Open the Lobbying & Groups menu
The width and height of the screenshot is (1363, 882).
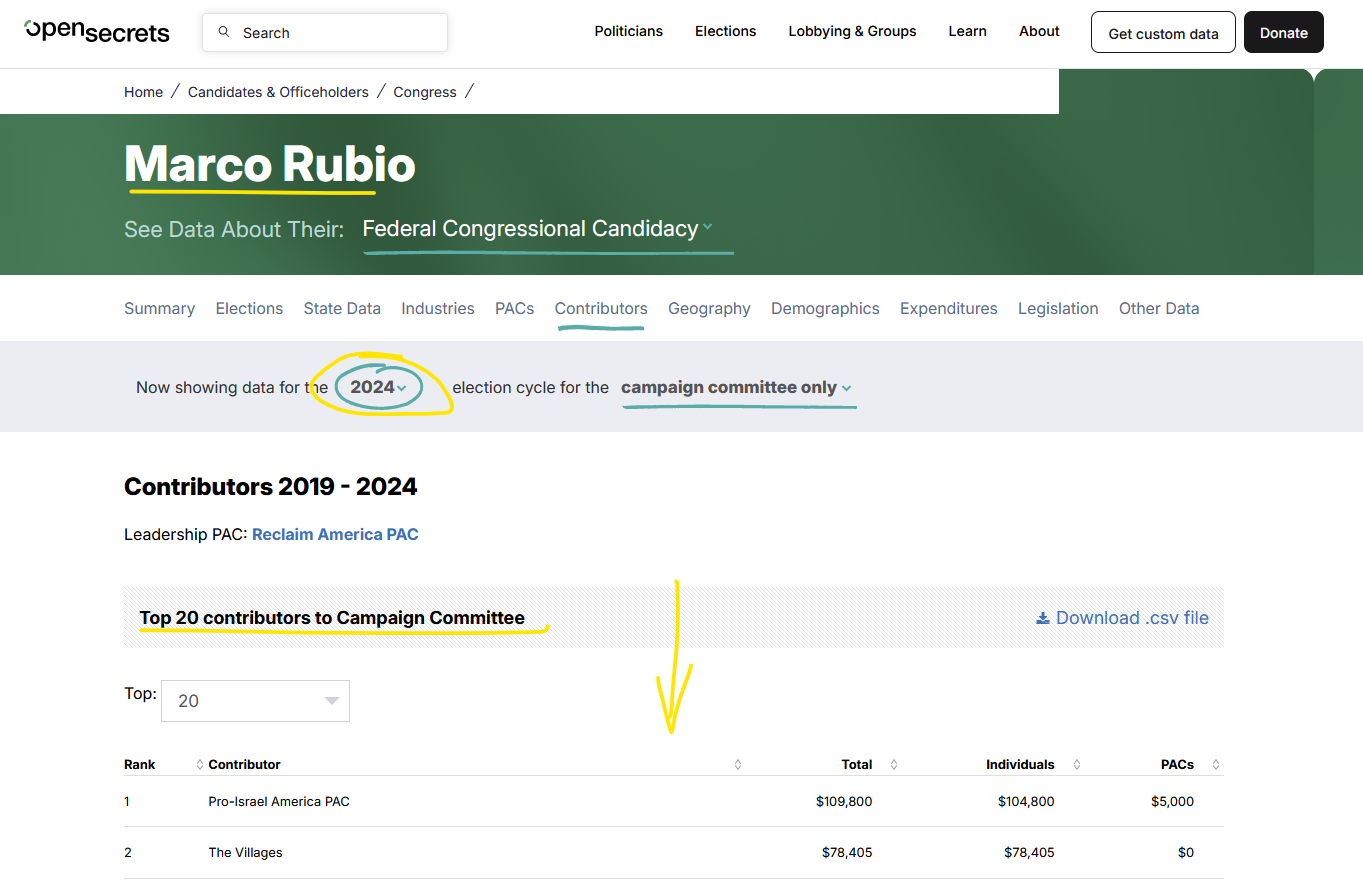(x=852, y=31)
